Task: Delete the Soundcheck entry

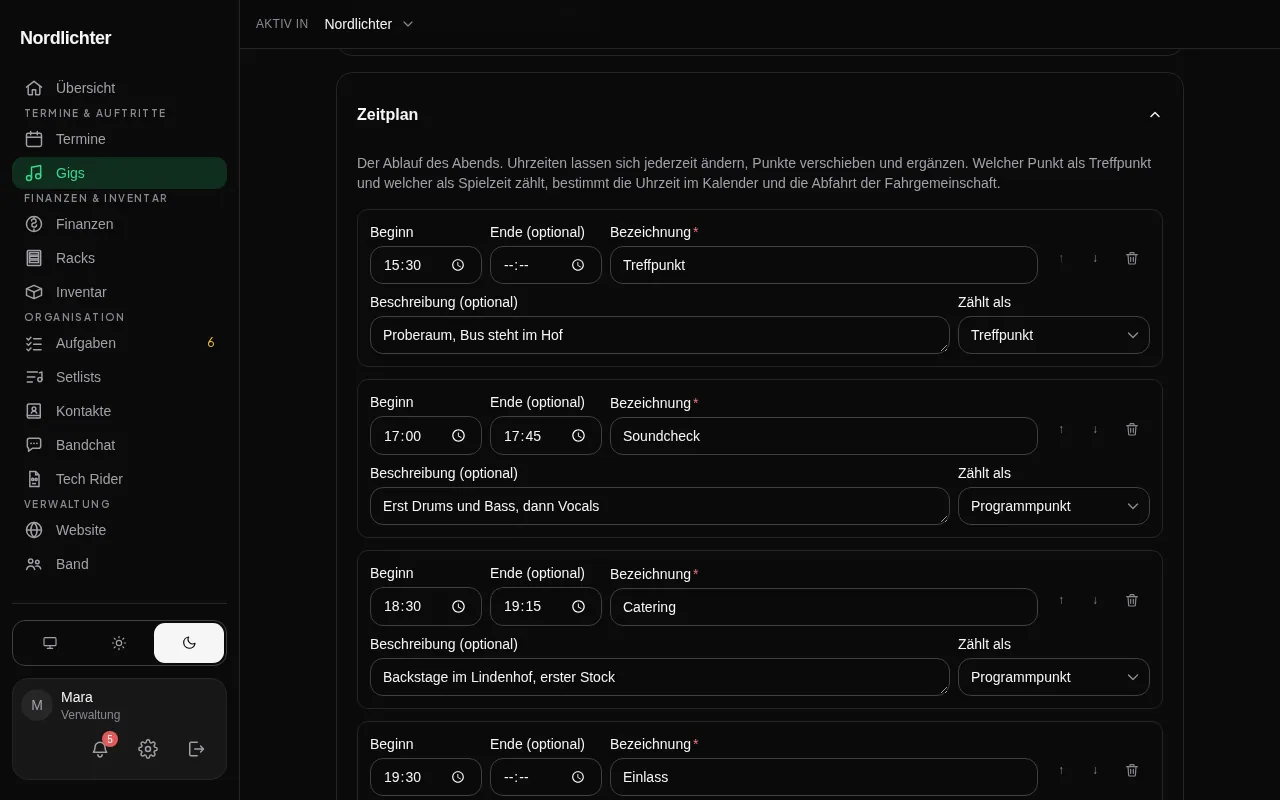Action: [x=1132, y=429]
